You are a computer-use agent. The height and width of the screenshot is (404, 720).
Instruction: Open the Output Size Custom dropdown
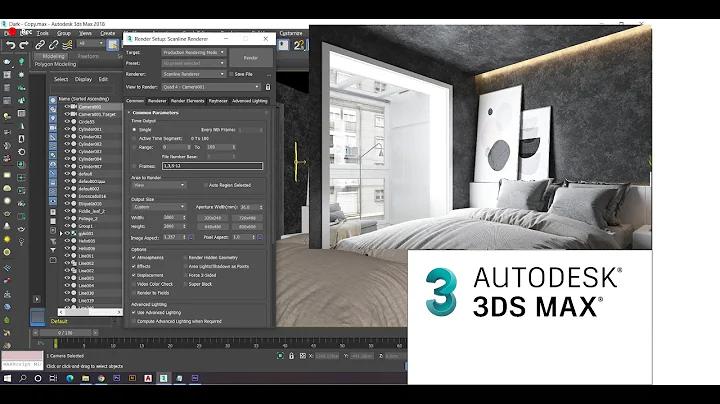pyautogui.click(x=158, y=207)
